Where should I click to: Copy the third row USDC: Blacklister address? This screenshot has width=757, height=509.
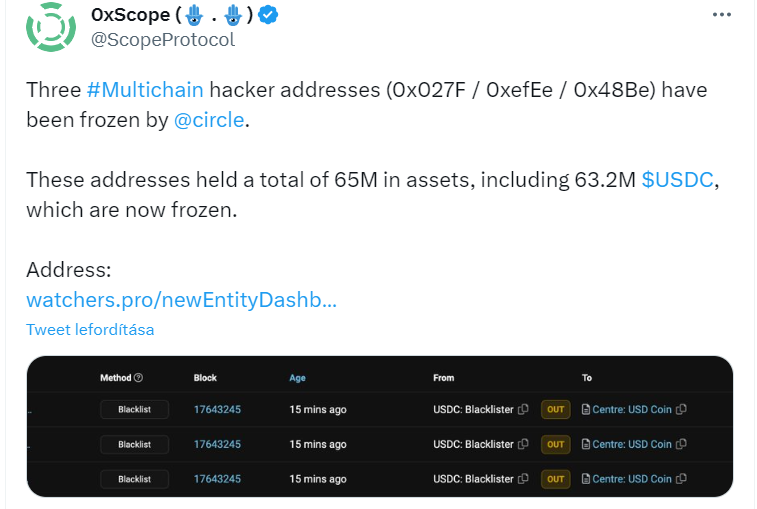coord(523,479)
